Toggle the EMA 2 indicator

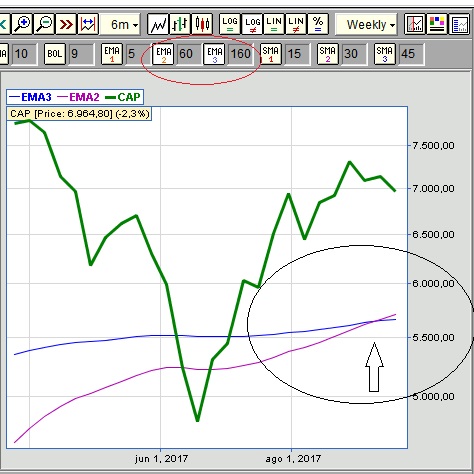click(x=163, y=54)
